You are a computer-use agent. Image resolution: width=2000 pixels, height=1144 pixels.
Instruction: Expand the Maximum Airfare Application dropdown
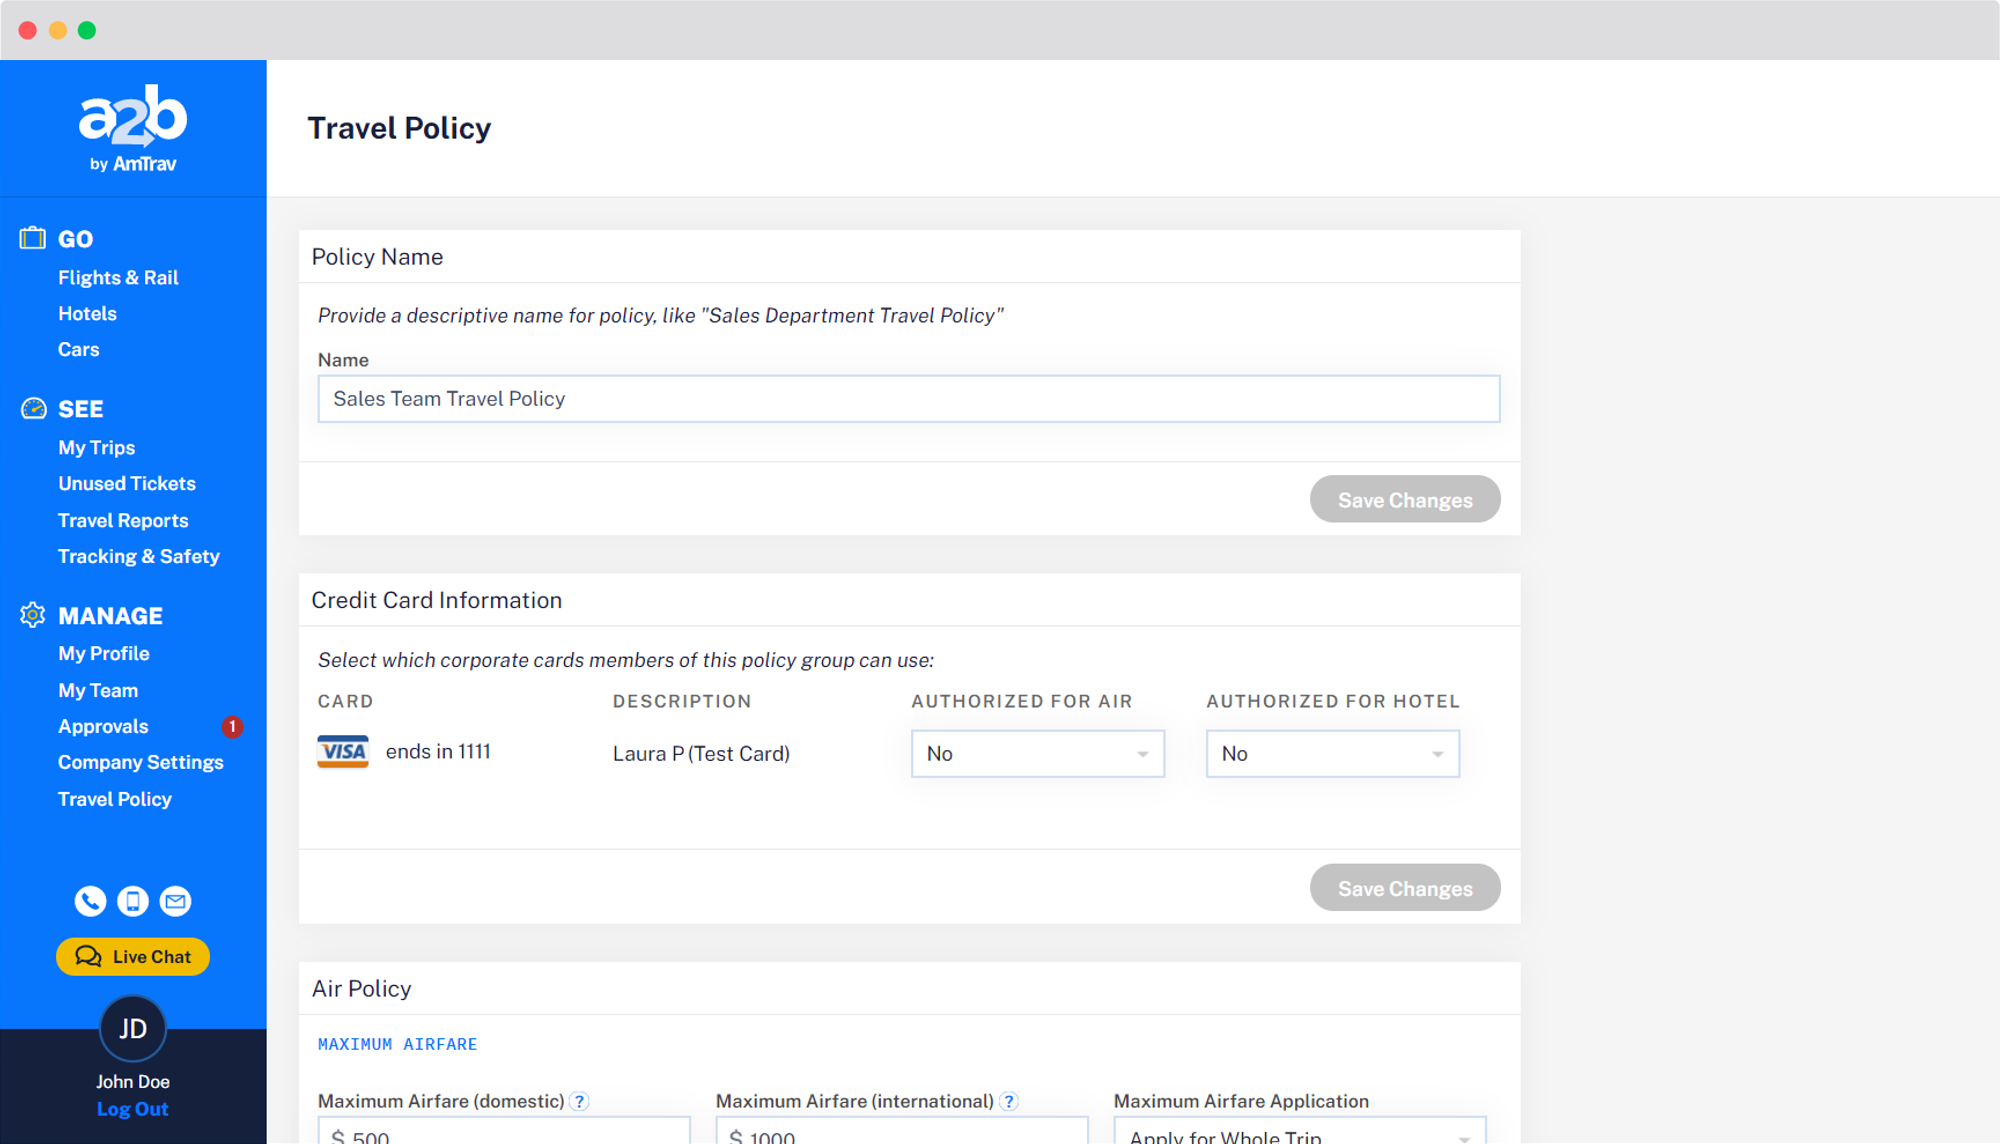(x=1299, y=1135)
